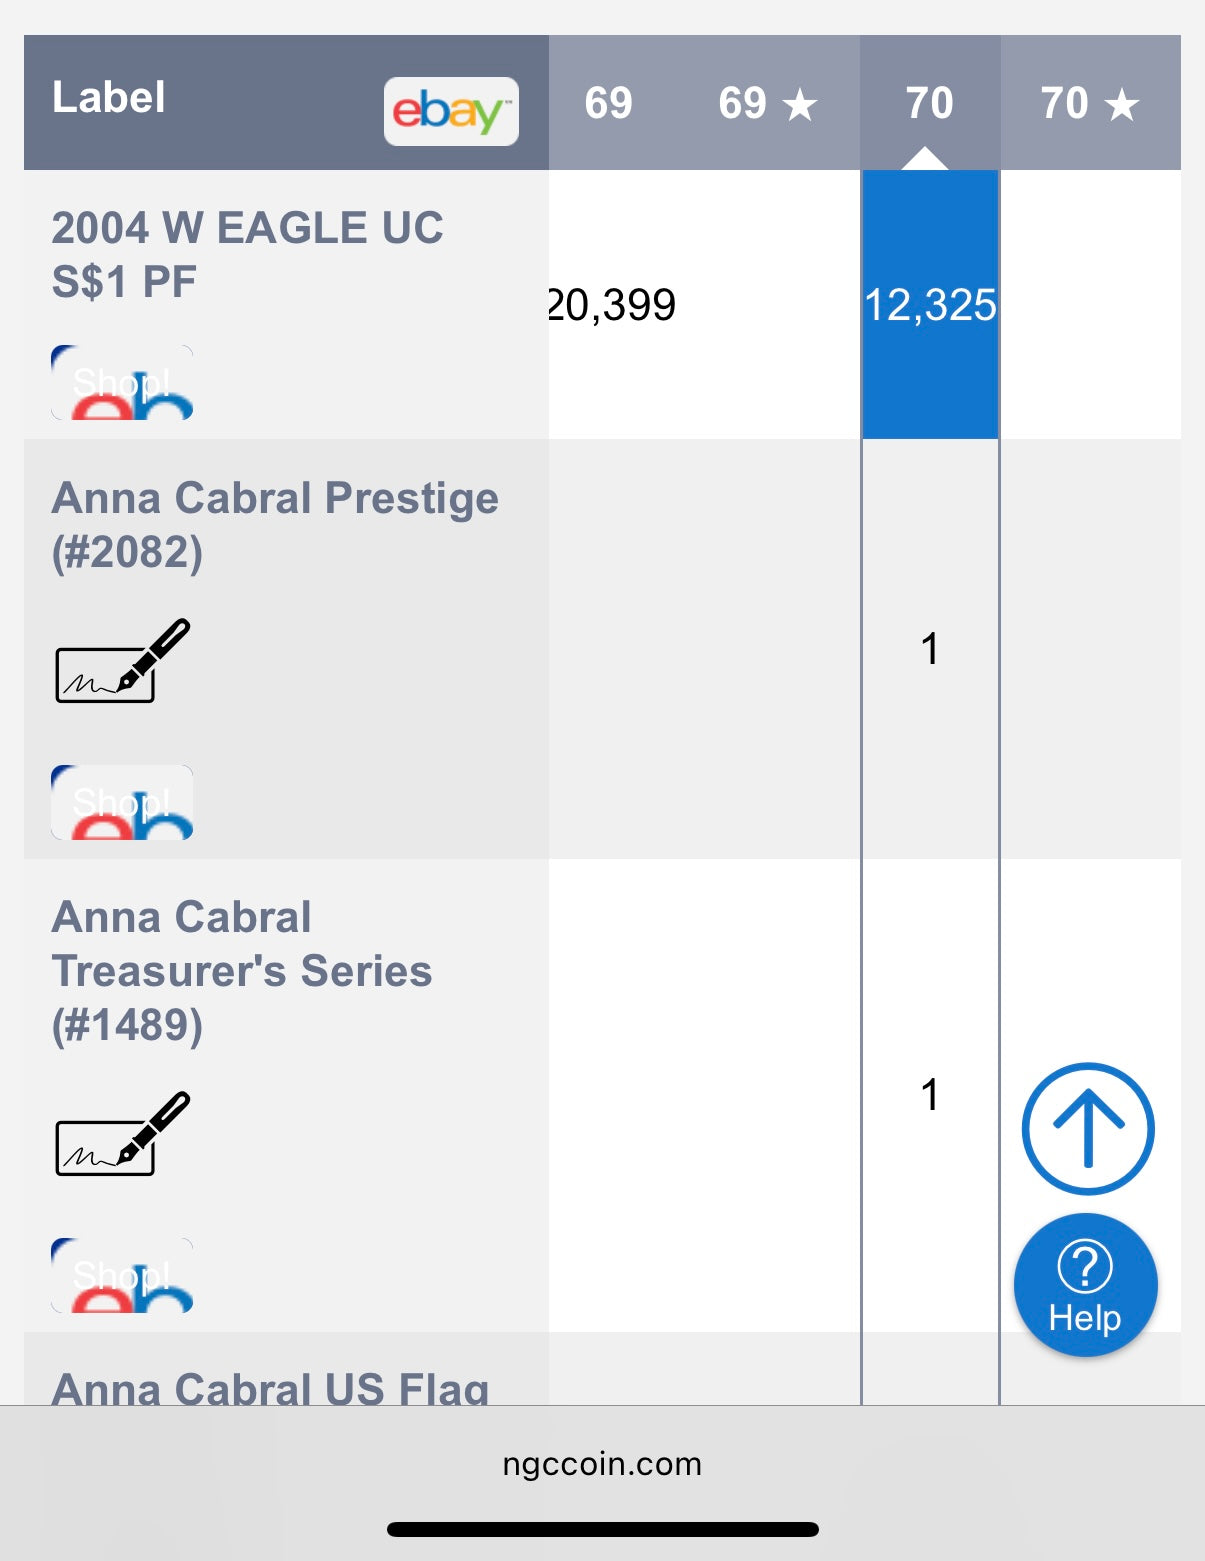This screenshot has height=1561, width=1205.
Task: Click the 20,399 population count
Action: point(612,305)
